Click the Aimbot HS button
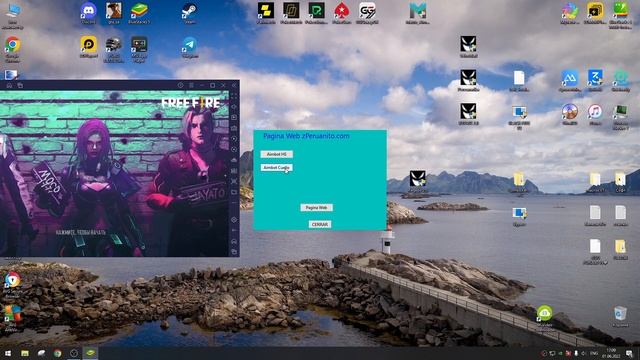 click(277, 154)
